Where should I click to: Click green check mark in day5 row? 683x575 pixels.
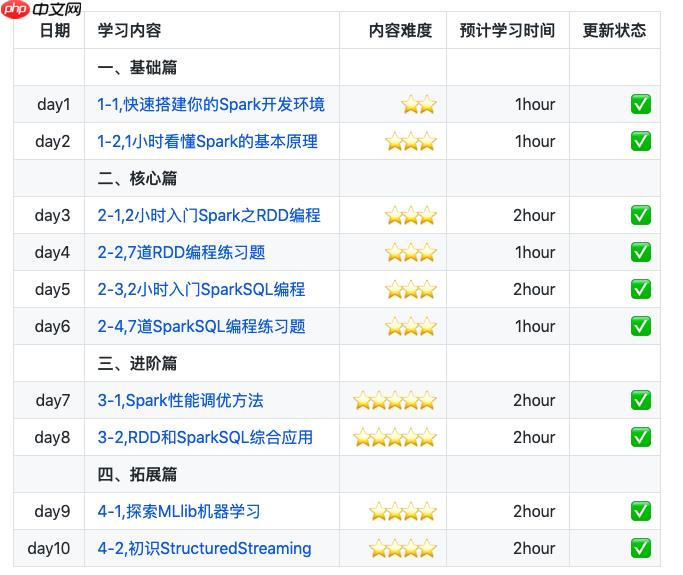pos(641,290)
